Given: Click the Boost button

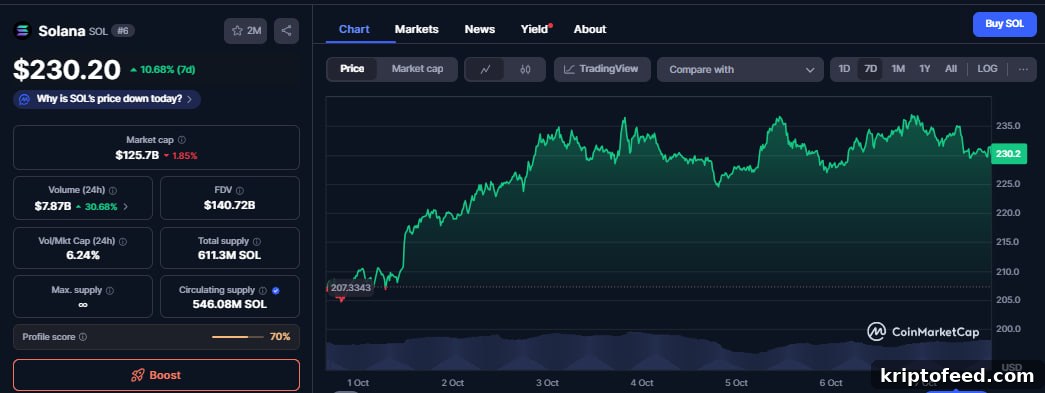Looking at the screenshot, I should (x=157, y=375).
